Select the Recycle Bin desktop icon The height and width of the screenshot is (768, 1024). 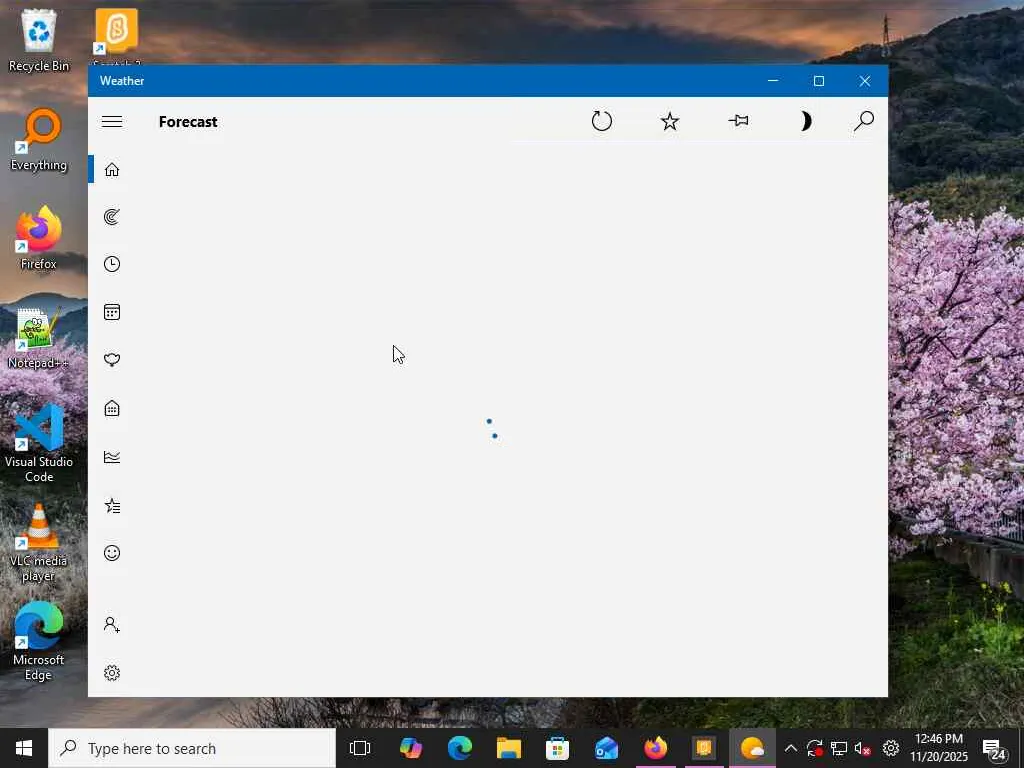click(x=39, y=40)
